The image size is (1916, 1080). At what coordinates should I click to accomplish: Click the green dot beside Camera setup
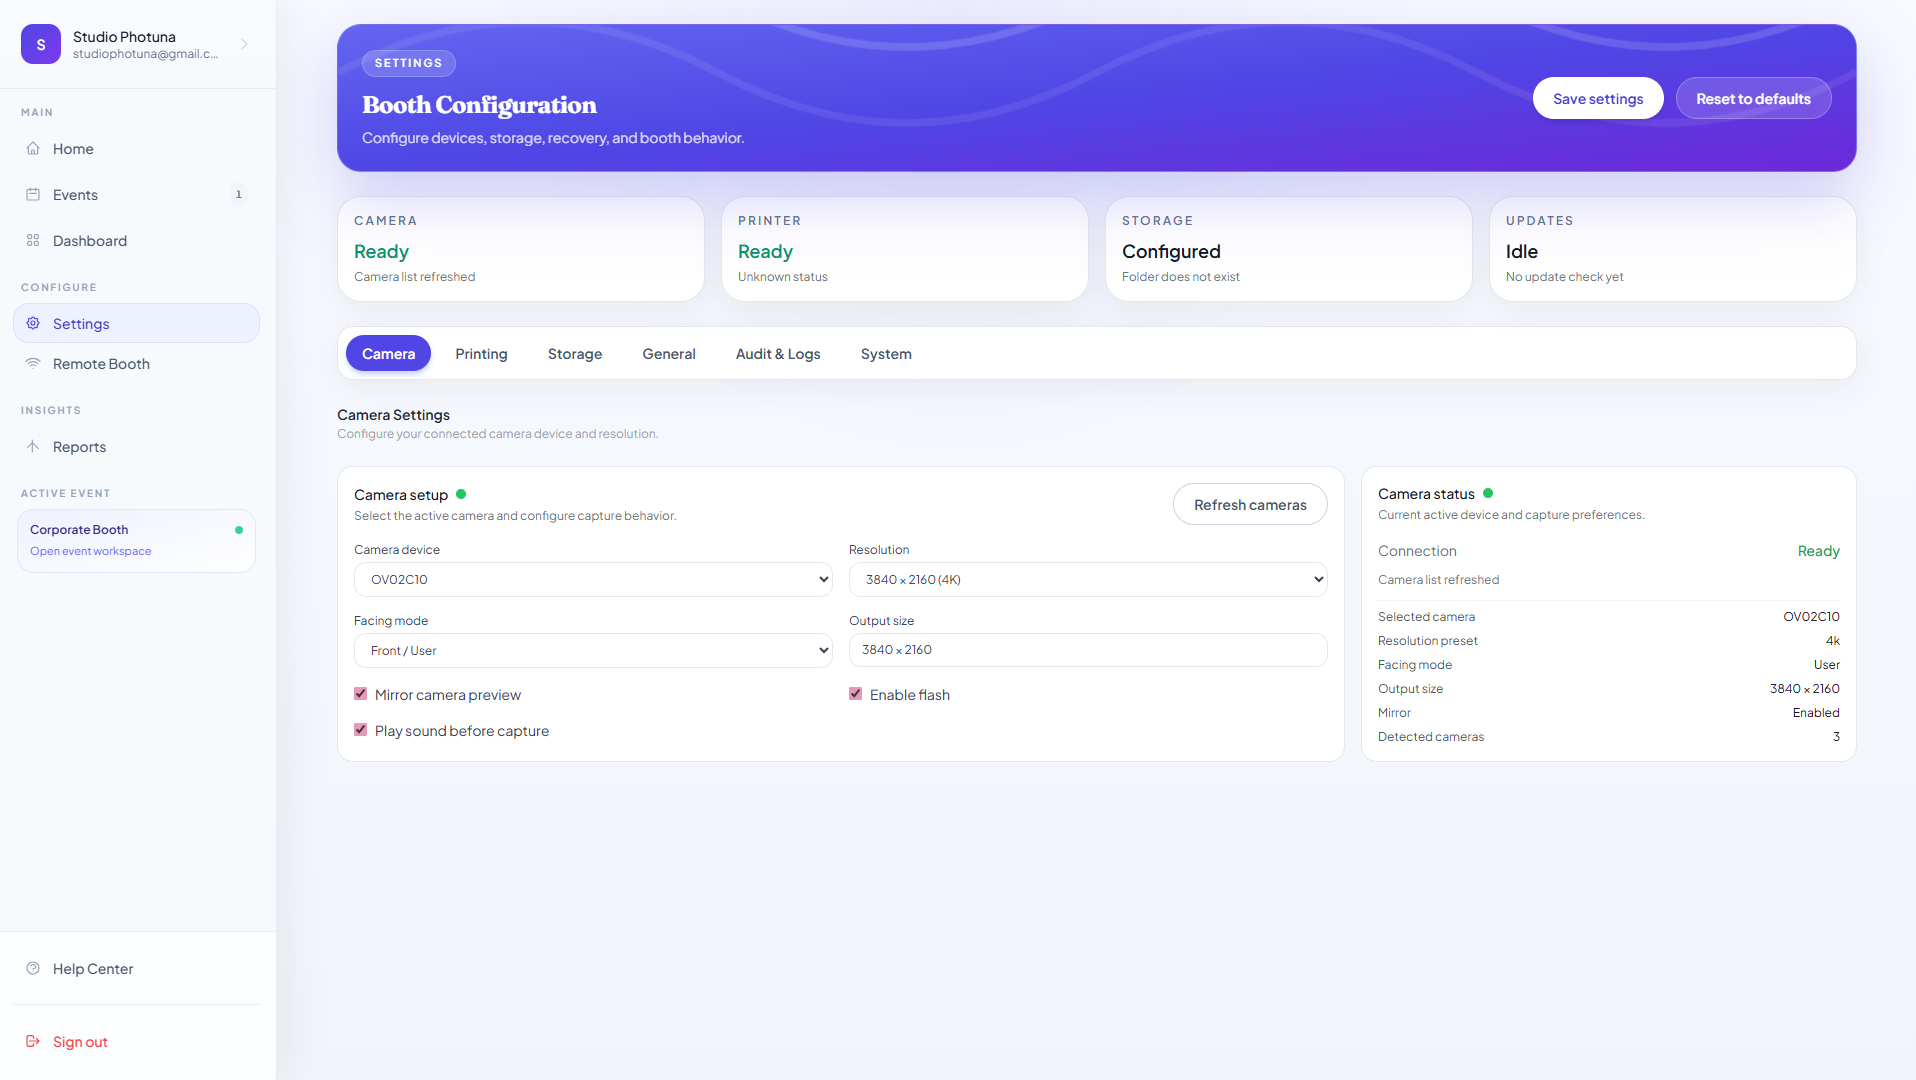pyautogui.click(x=461, y=494)
